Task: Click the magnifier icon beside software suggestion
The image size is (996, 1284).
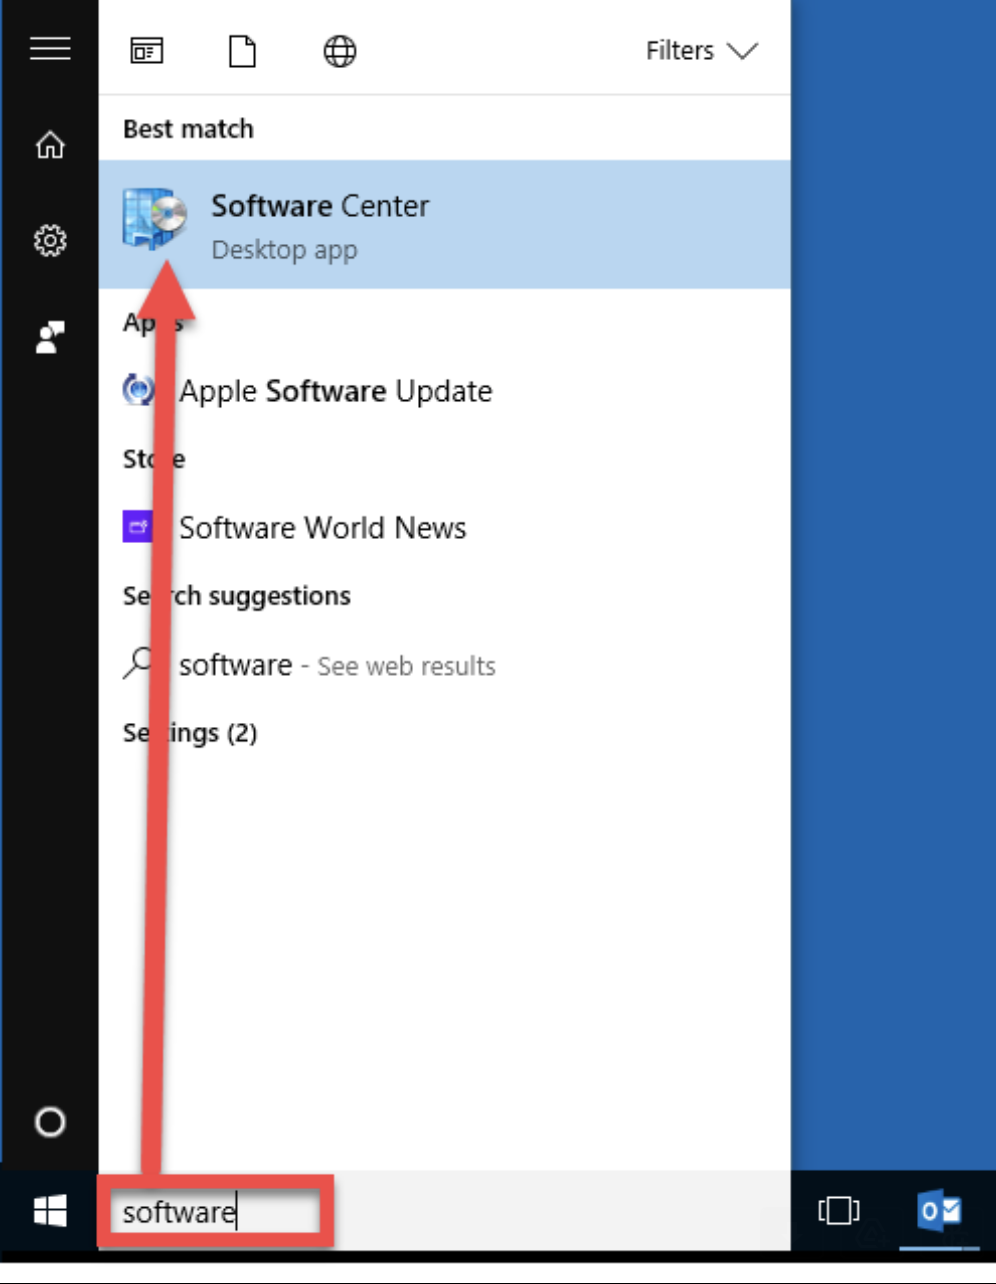Action: (x=138, y=663)
